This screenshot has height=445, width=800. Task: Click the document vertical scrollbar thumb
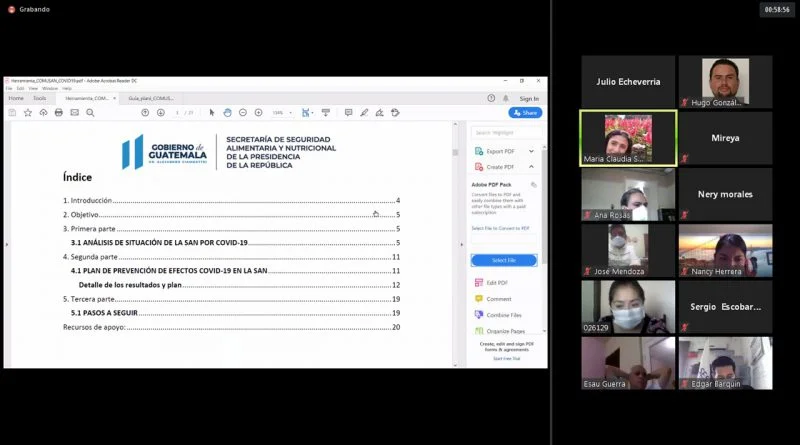click(x=455, y=153)
